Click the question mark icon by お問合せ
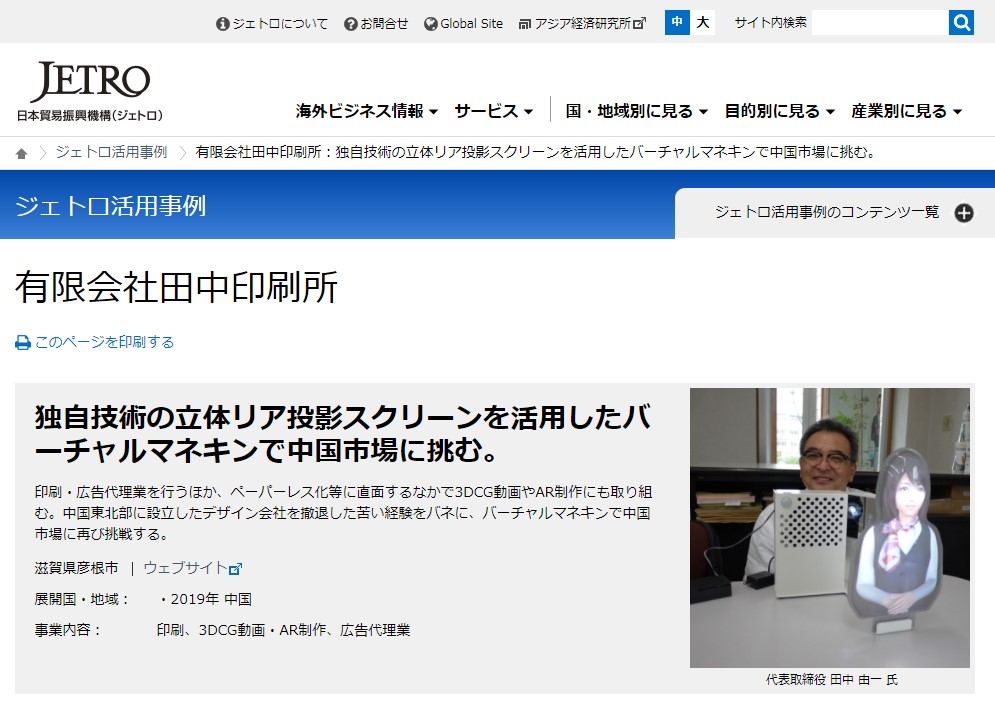The width and height of the screenshot is (995, 714). click(350, 24)
